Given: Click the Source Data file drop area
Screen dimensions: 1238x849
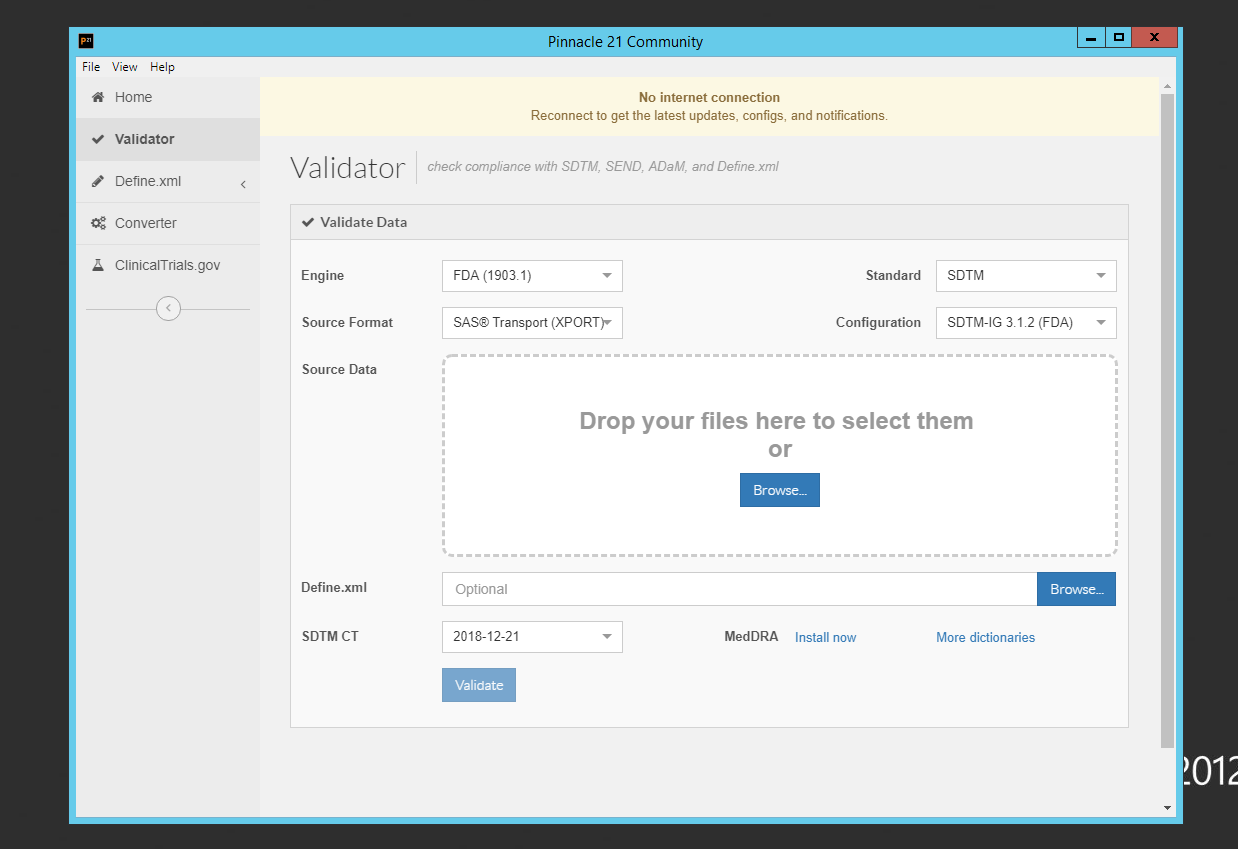Looking at the screenshot, I should pyautogui.click(x=780, y=455).
